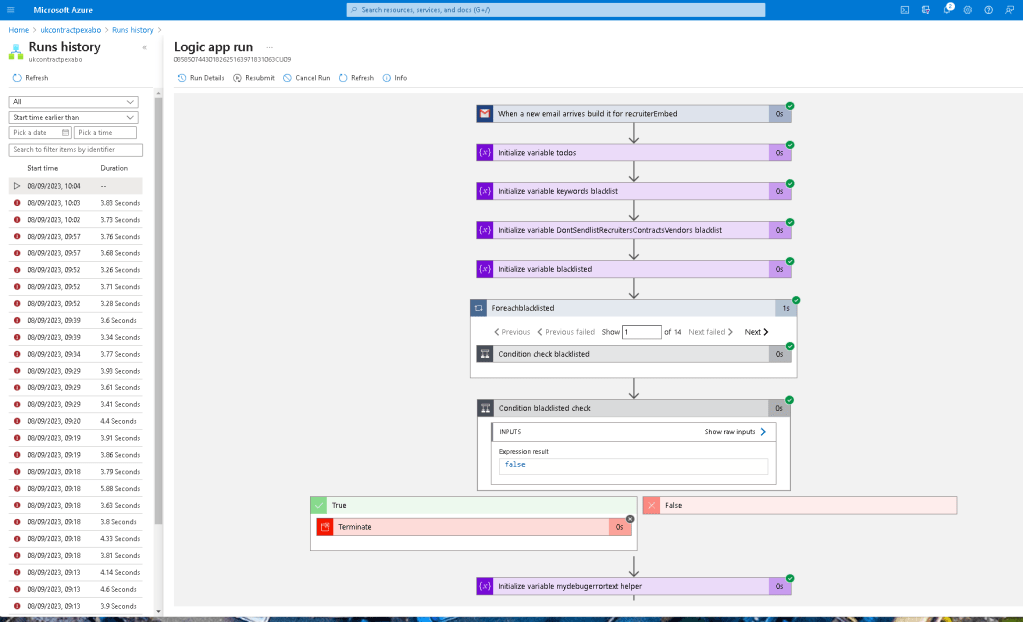
Task: Click Resubmit in the run toolbar
Action: coord(254,78)
